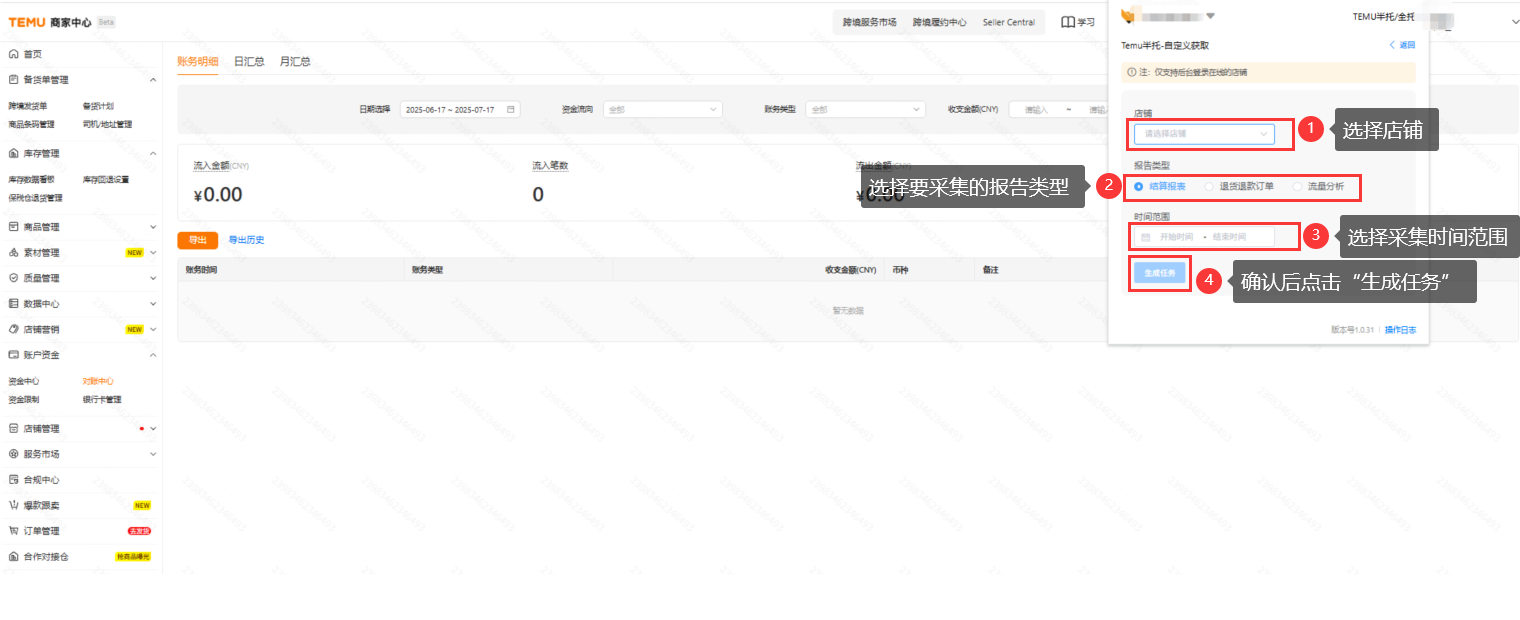Click the 爆款跟卖 basket icon
The height and width of the screenshot is (620, 1520).
tap(13, 505)
